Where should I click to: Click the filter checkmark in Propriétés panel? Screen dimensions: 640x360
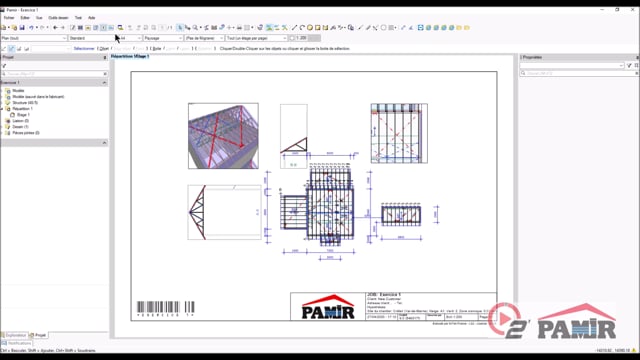click(629, 65)
